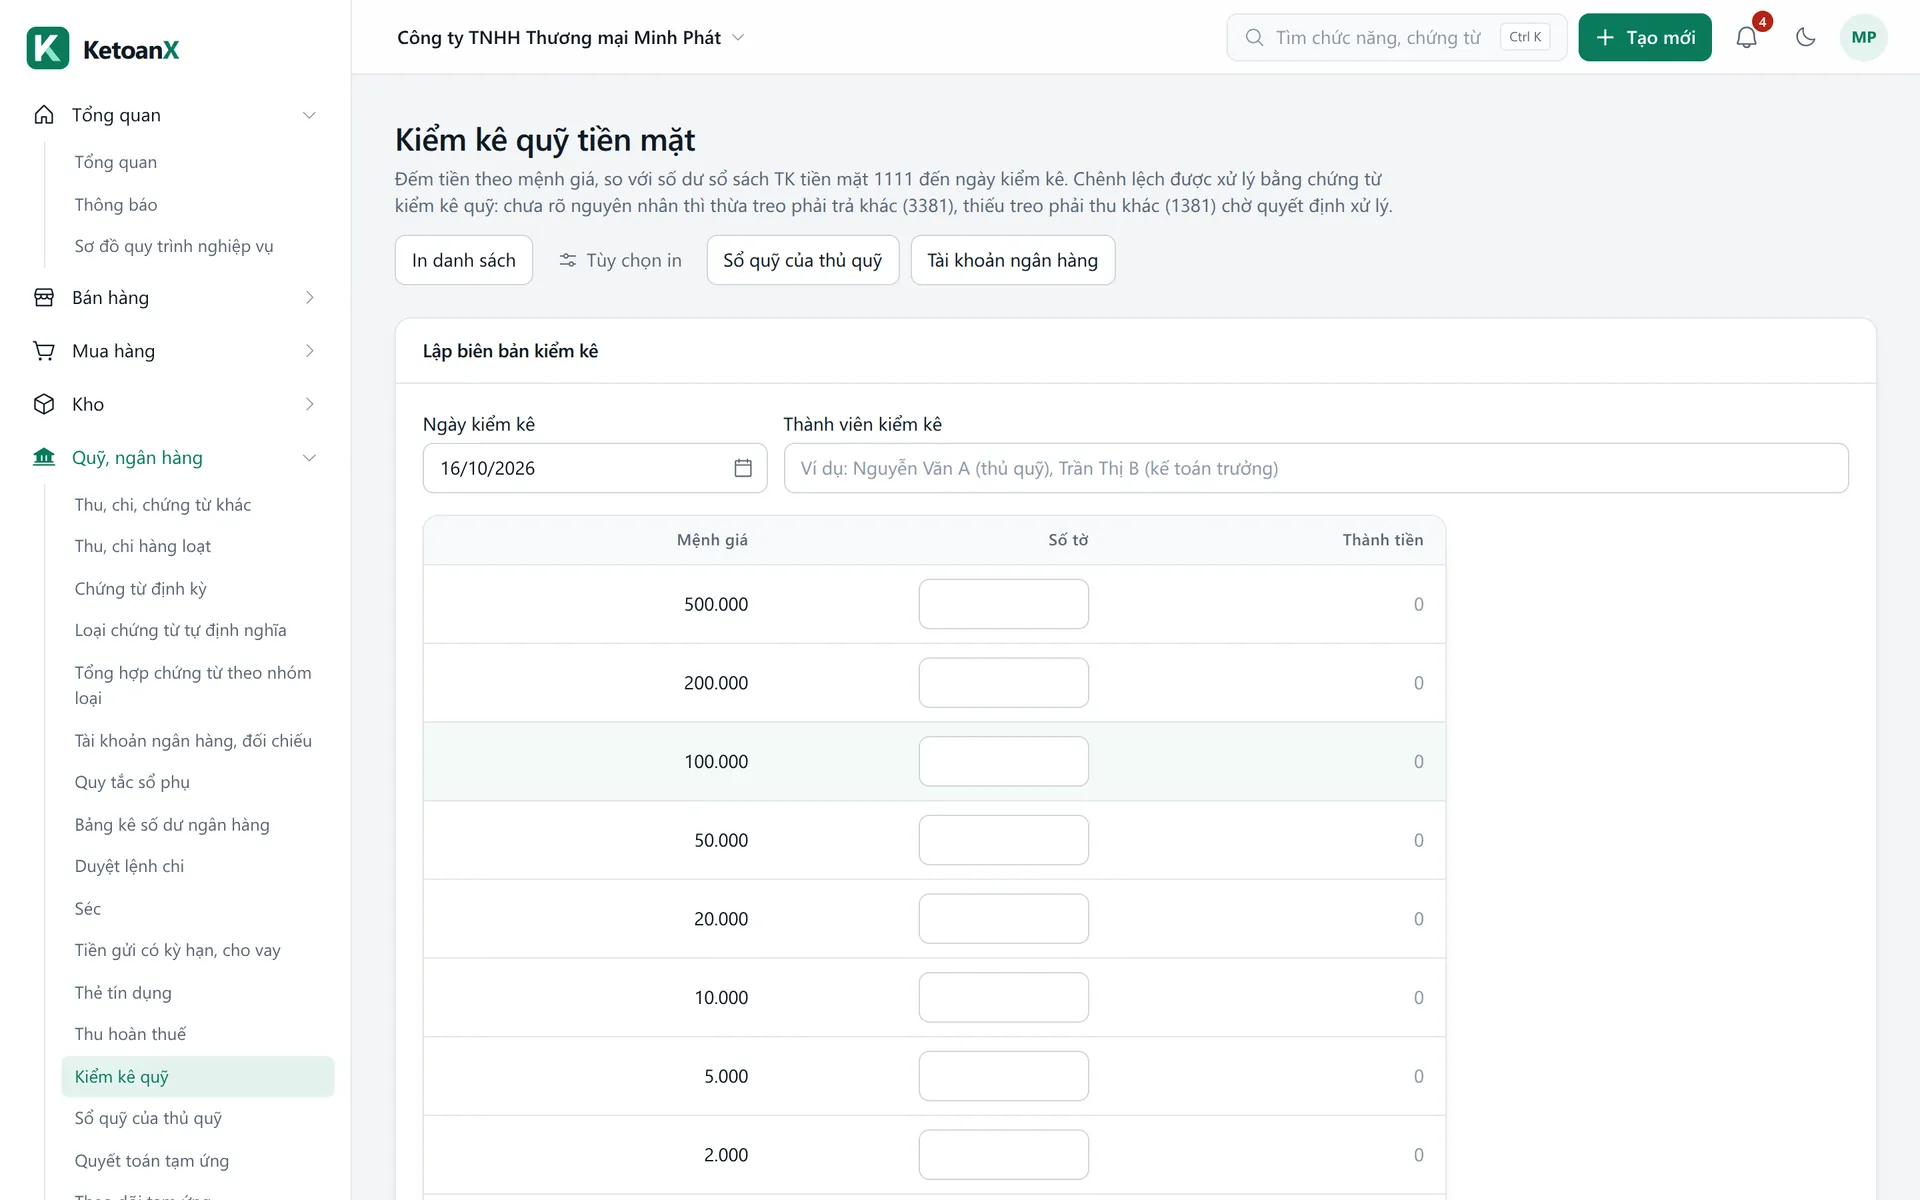
Task: Expand the Bán hàng section chevron
Action: 309,298
